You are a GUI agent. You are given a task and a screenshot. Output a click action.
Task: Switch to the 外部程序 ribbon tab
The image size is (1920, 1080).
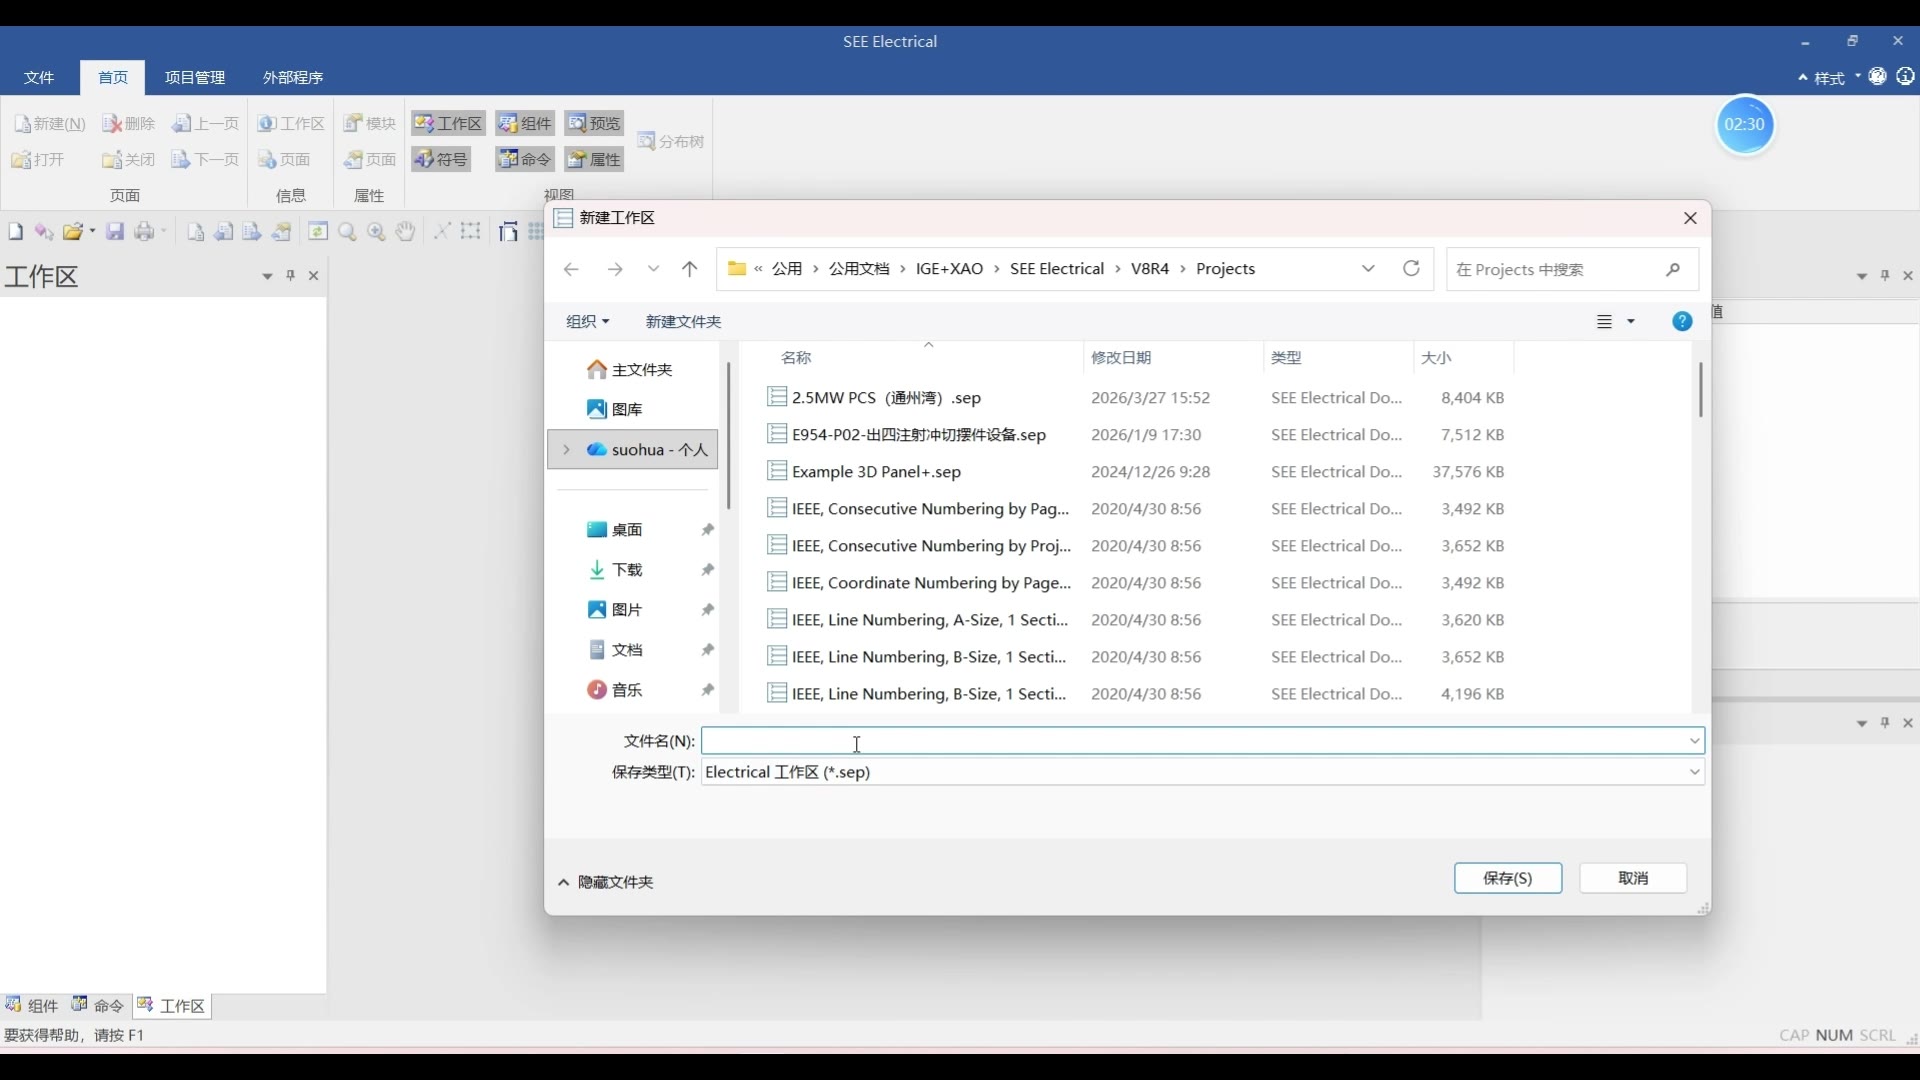coord(293,77)
